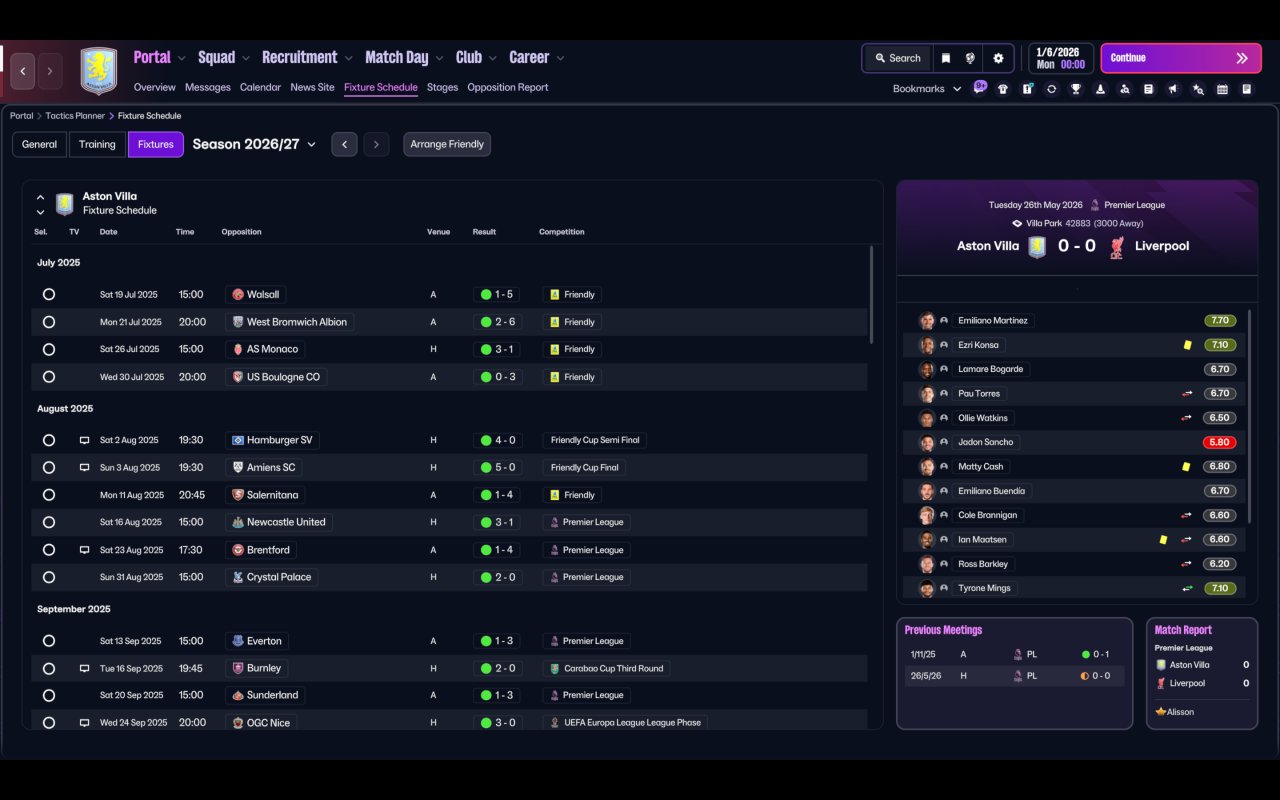Switch to the Training view button
1280x800 pixels.
coord(97,144)
